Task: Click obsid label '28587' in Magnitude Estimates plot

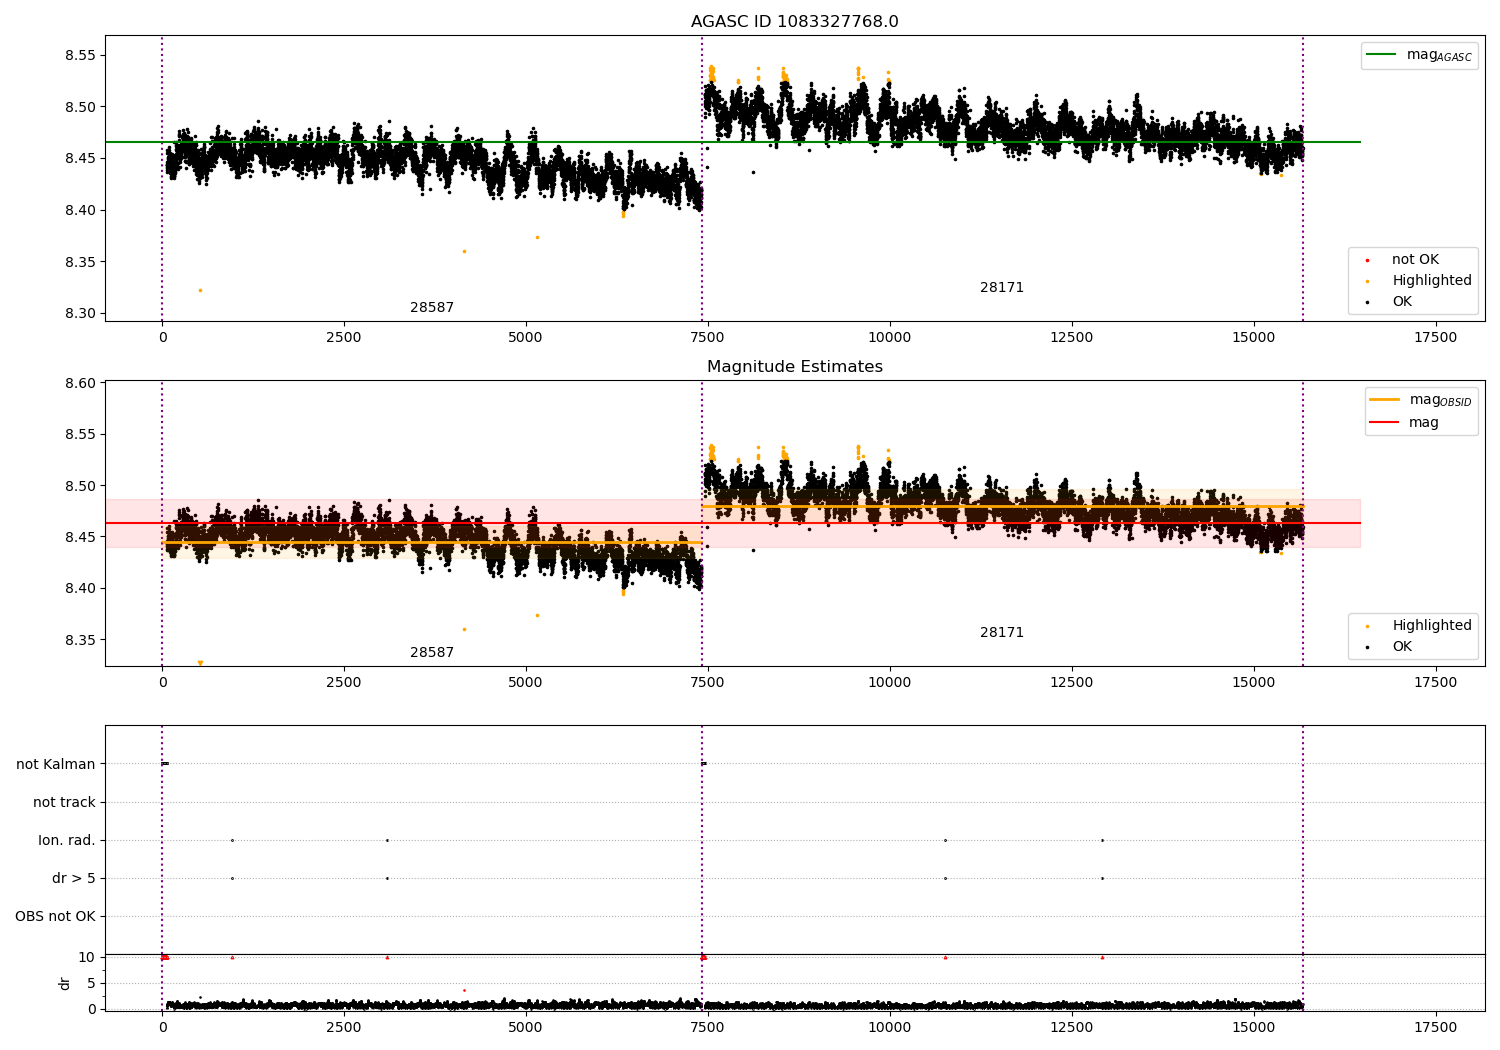Action: [432, 653]
